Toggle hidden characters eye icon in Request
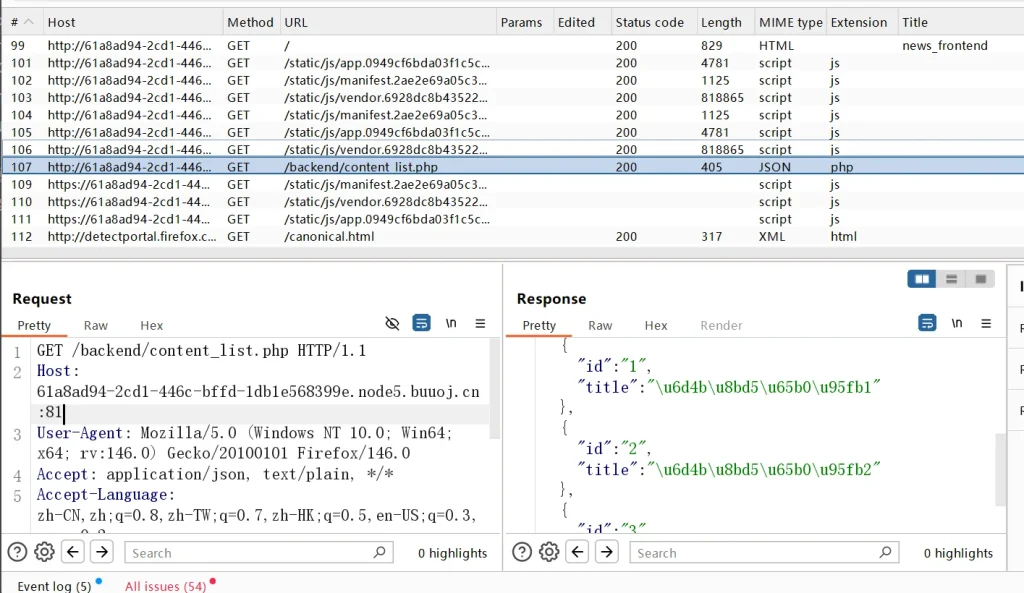Viewport: 1024px width, 593px height. click(392, 323)
